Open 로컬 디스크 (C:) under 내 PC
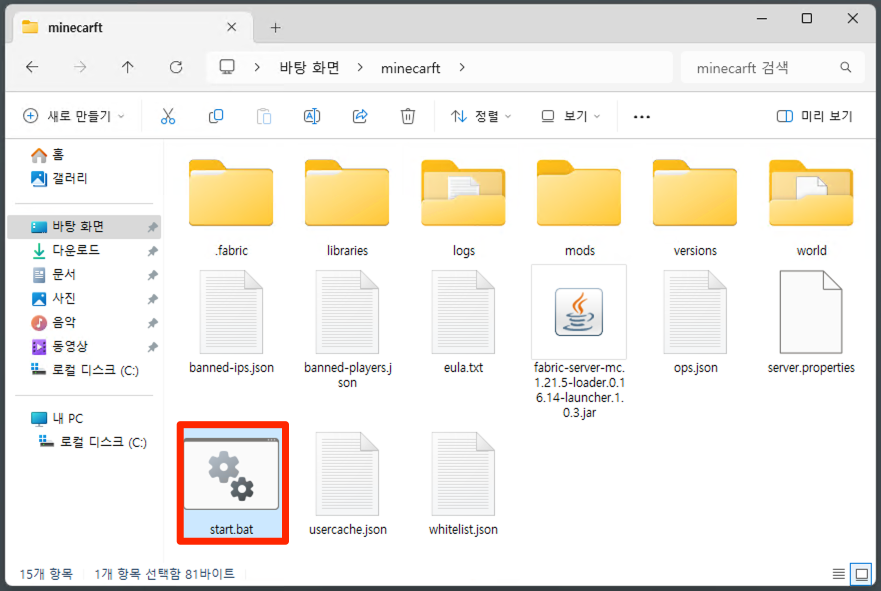The image size is (881, 591). (x=92, y=442)
